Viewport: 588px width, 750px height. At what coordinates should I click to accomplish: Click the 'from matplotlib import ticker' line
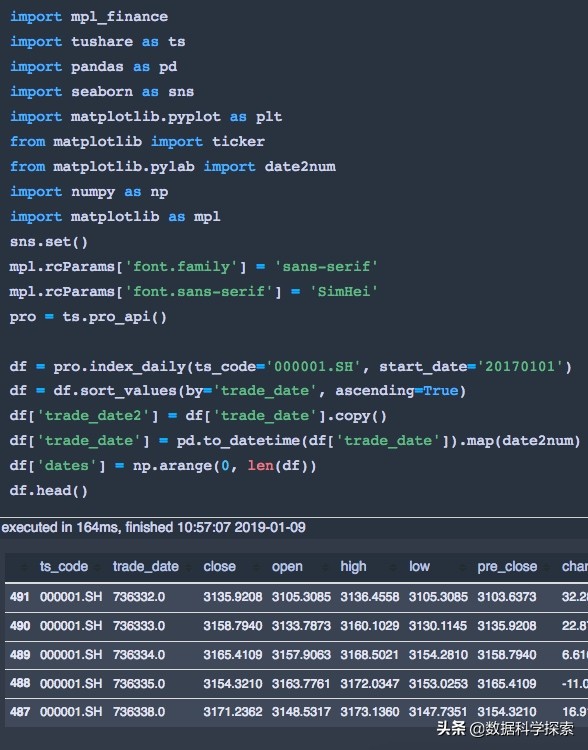click(x=137, y=142)
